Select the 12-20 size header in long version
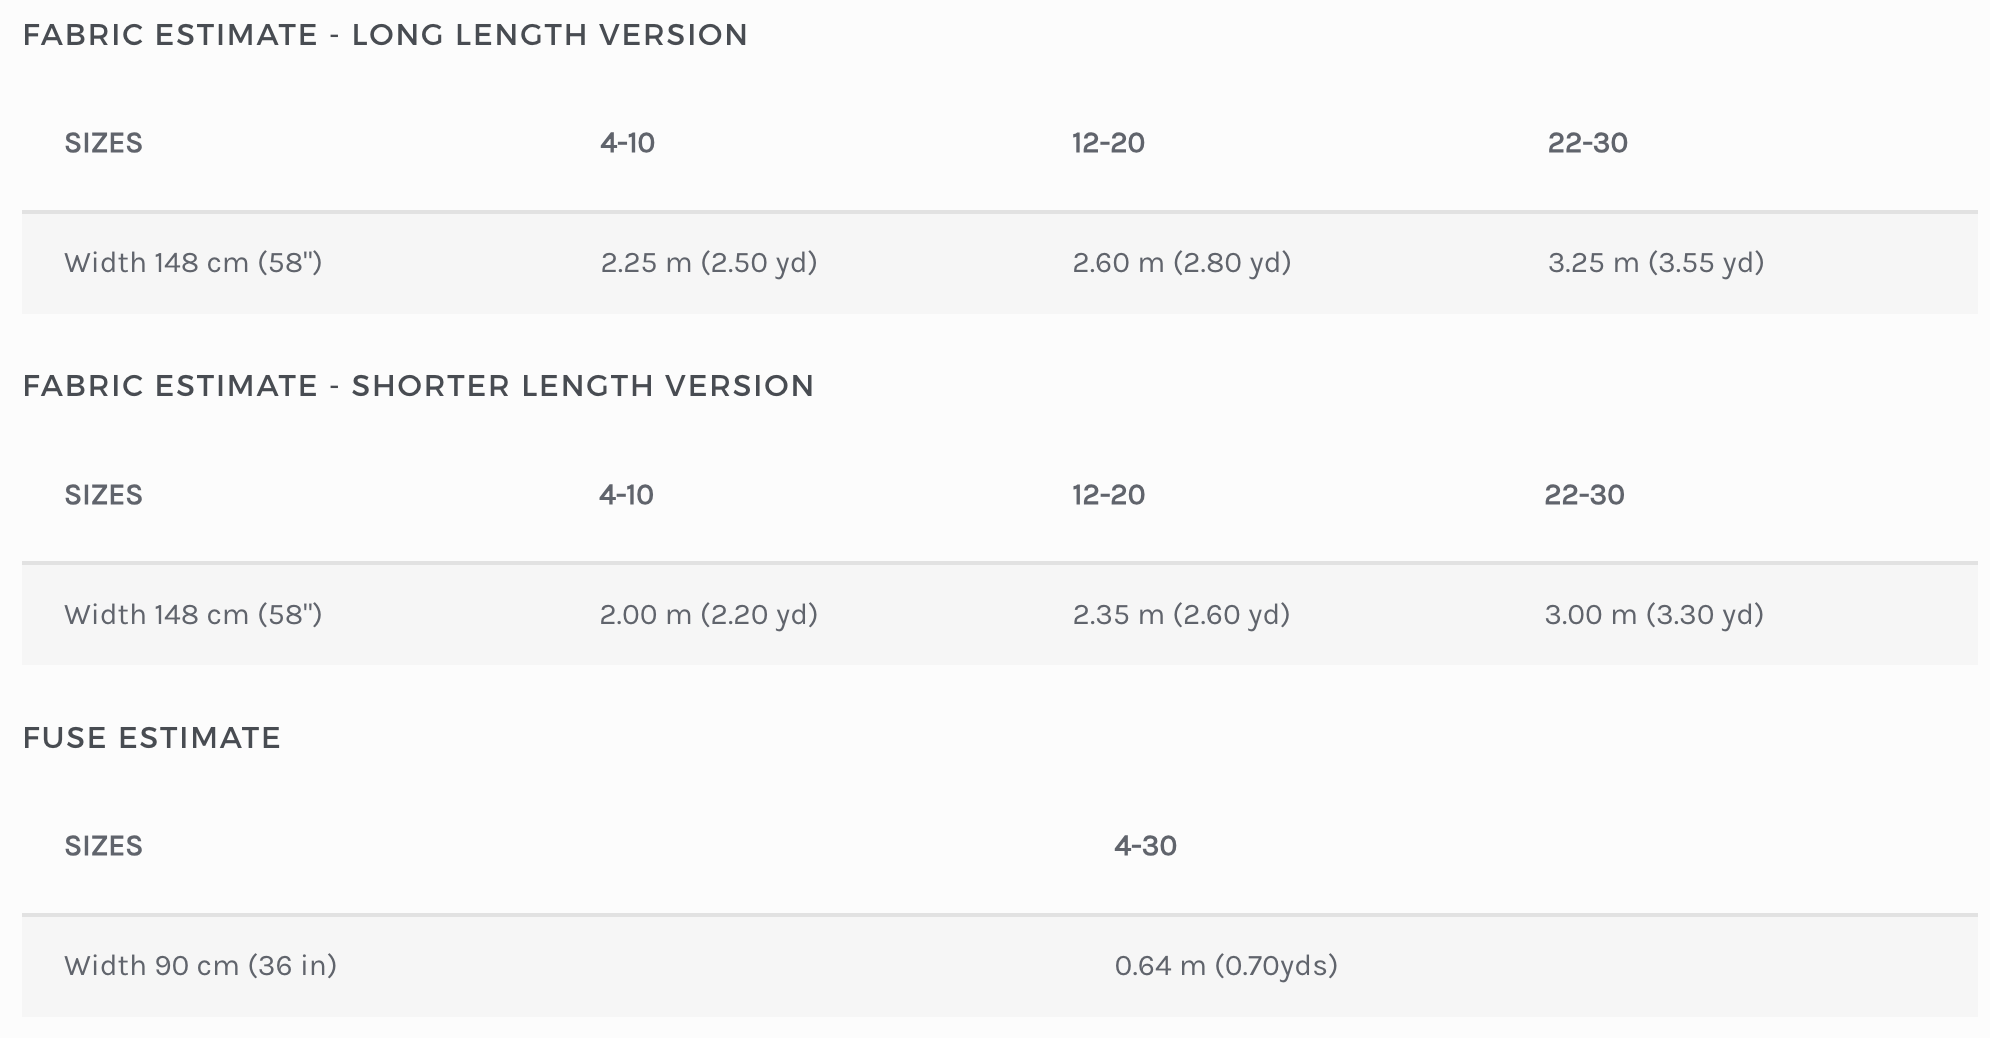 pyautogui.click(x=1108, y=143)
